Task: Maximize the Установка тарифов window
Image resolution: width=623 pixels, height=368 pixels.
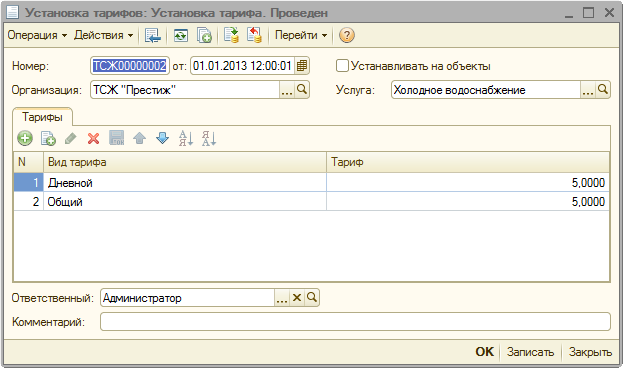Action: coord(588,13)
